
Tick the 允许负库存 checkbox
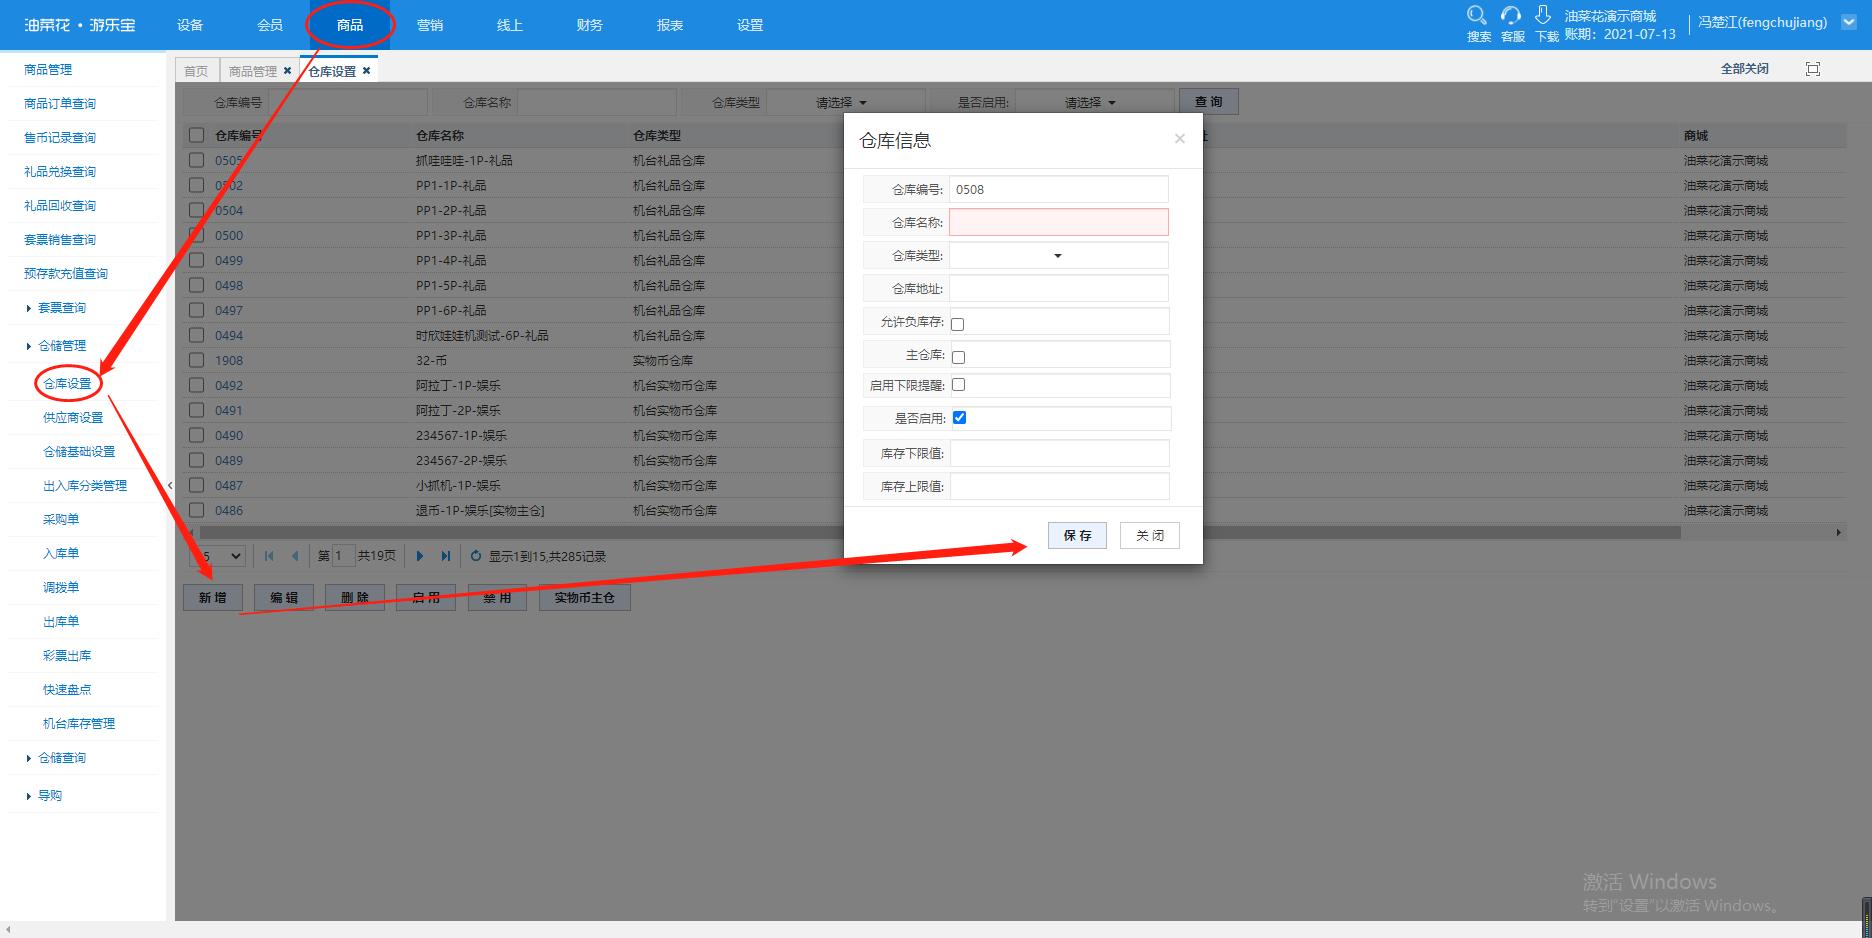coord(958,324)
